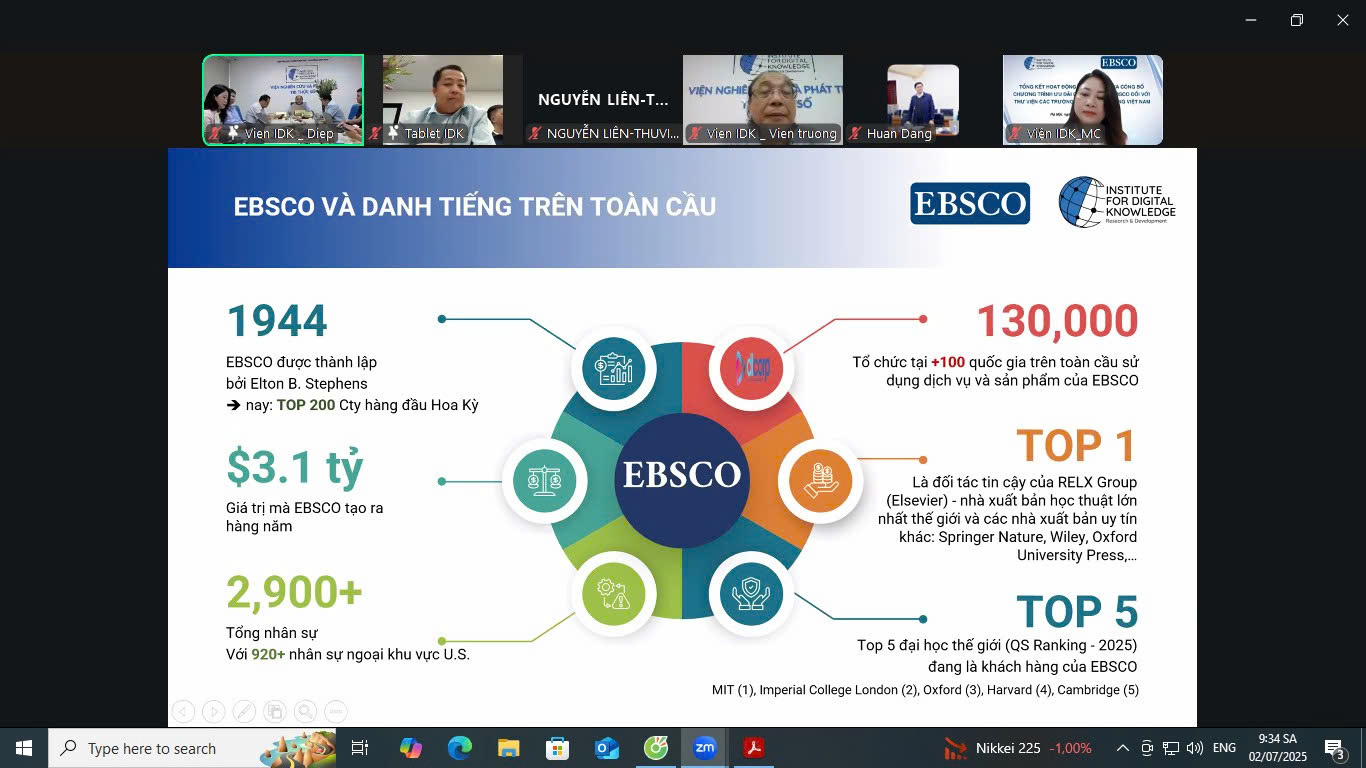
Task: Open the Nikkei 225 stock widget
Action: [1018, 748]
